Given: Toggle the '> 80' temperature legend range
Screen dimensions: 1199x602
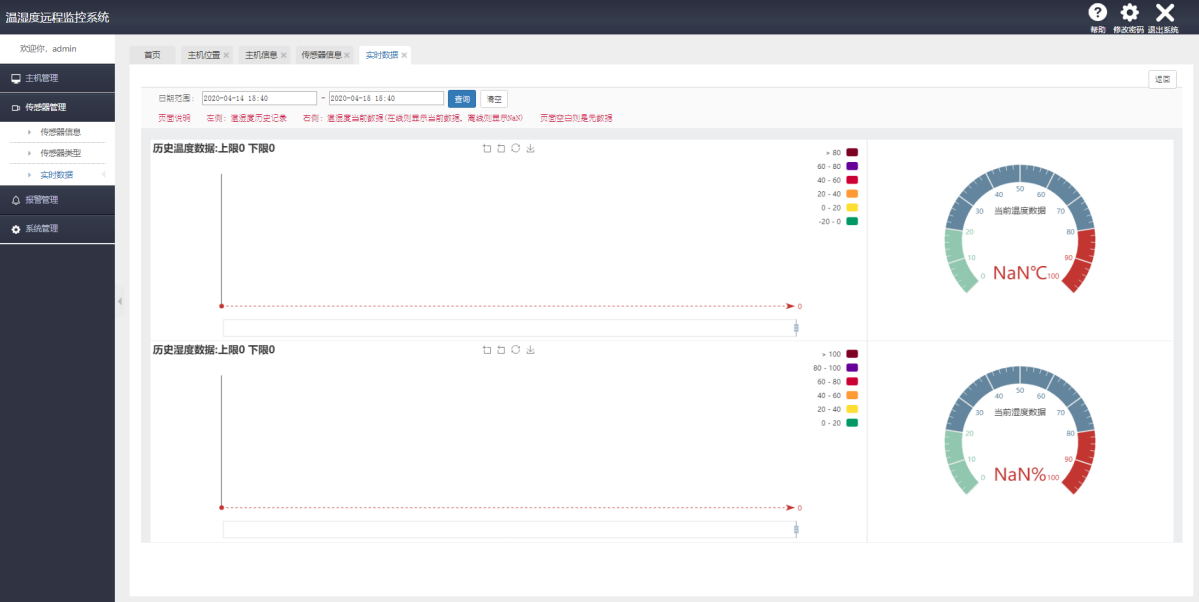Looking at the screenshot, I should (x=852, y=152).
